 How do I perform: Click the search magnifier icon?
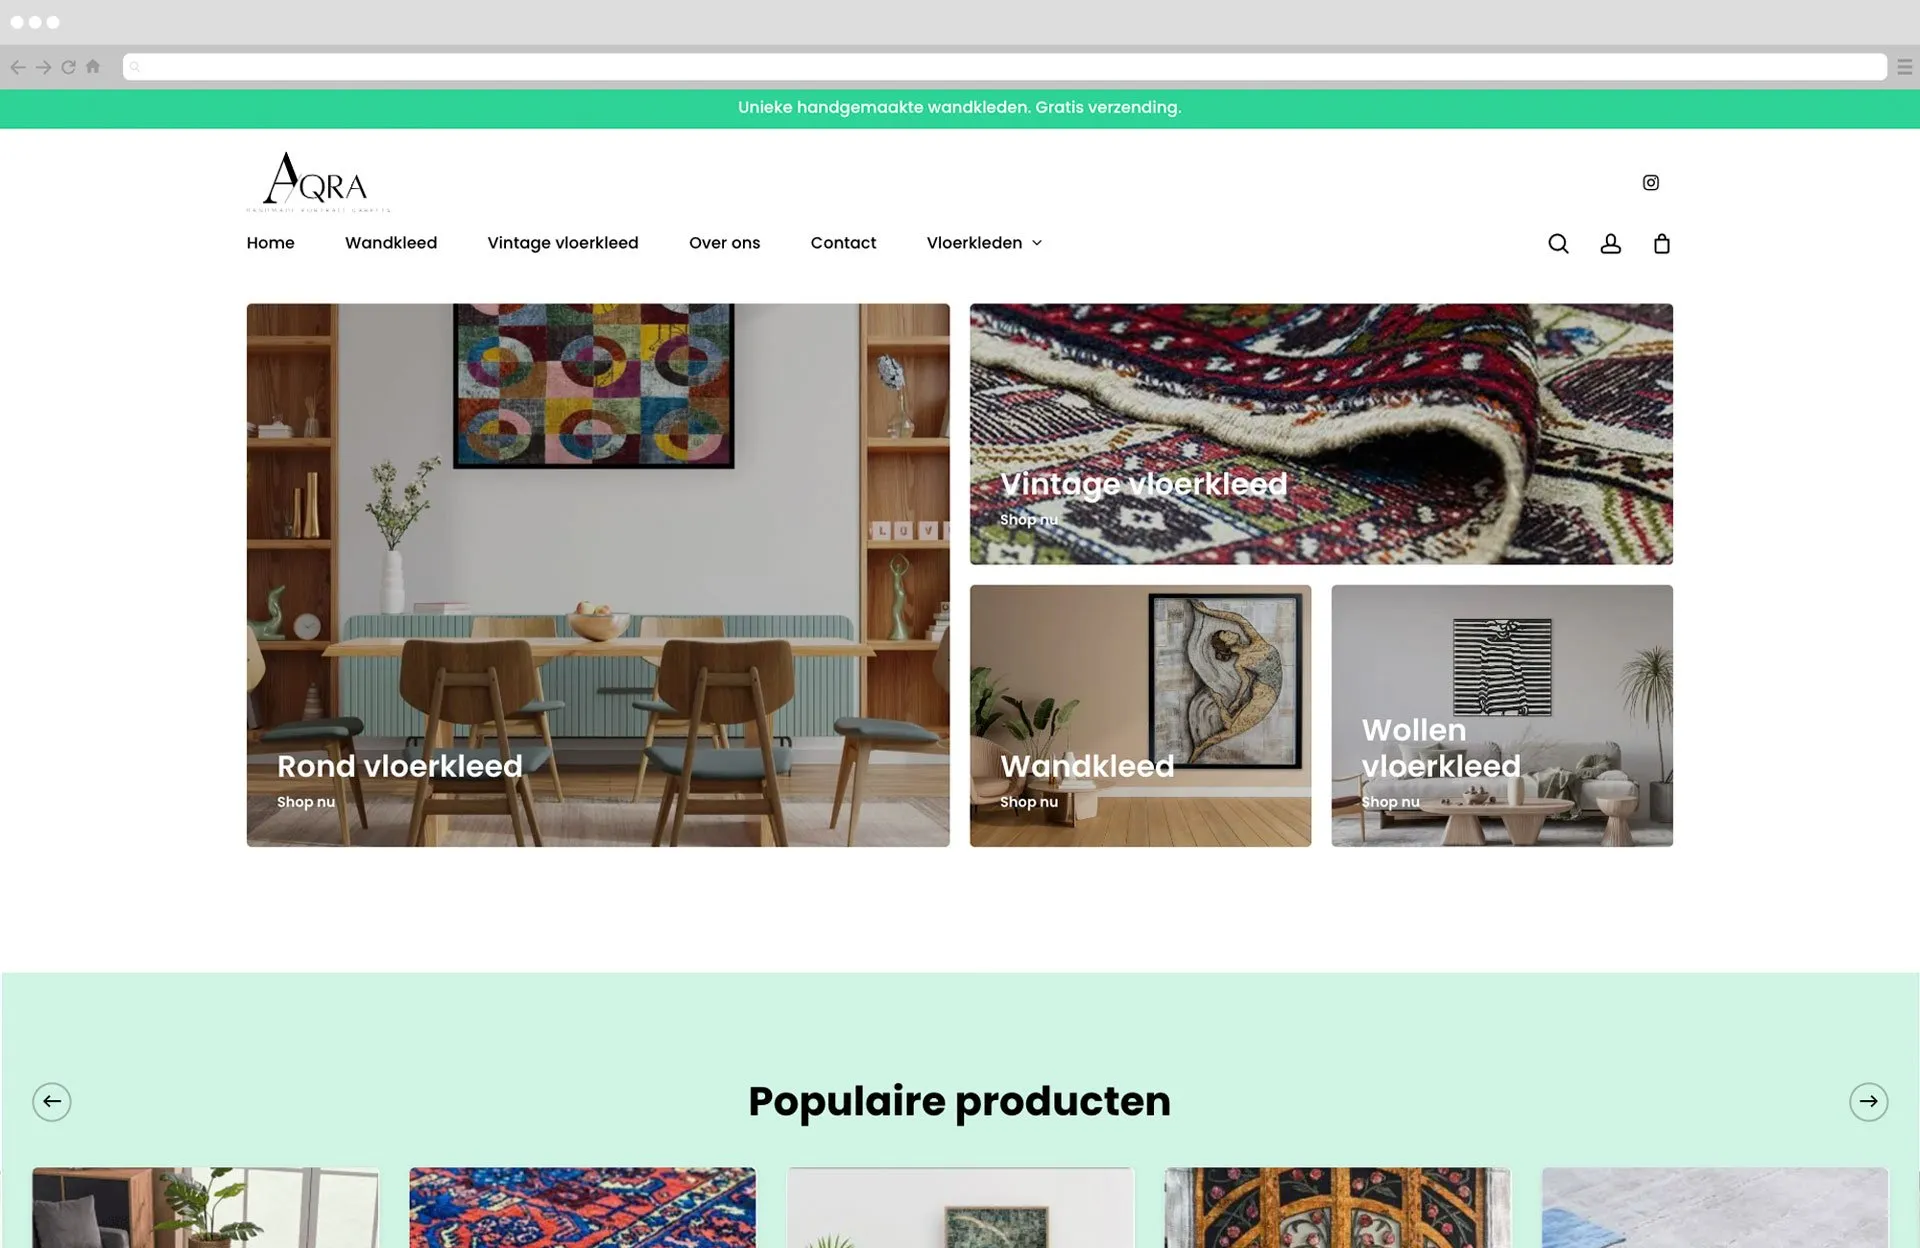pos(1558,243)
